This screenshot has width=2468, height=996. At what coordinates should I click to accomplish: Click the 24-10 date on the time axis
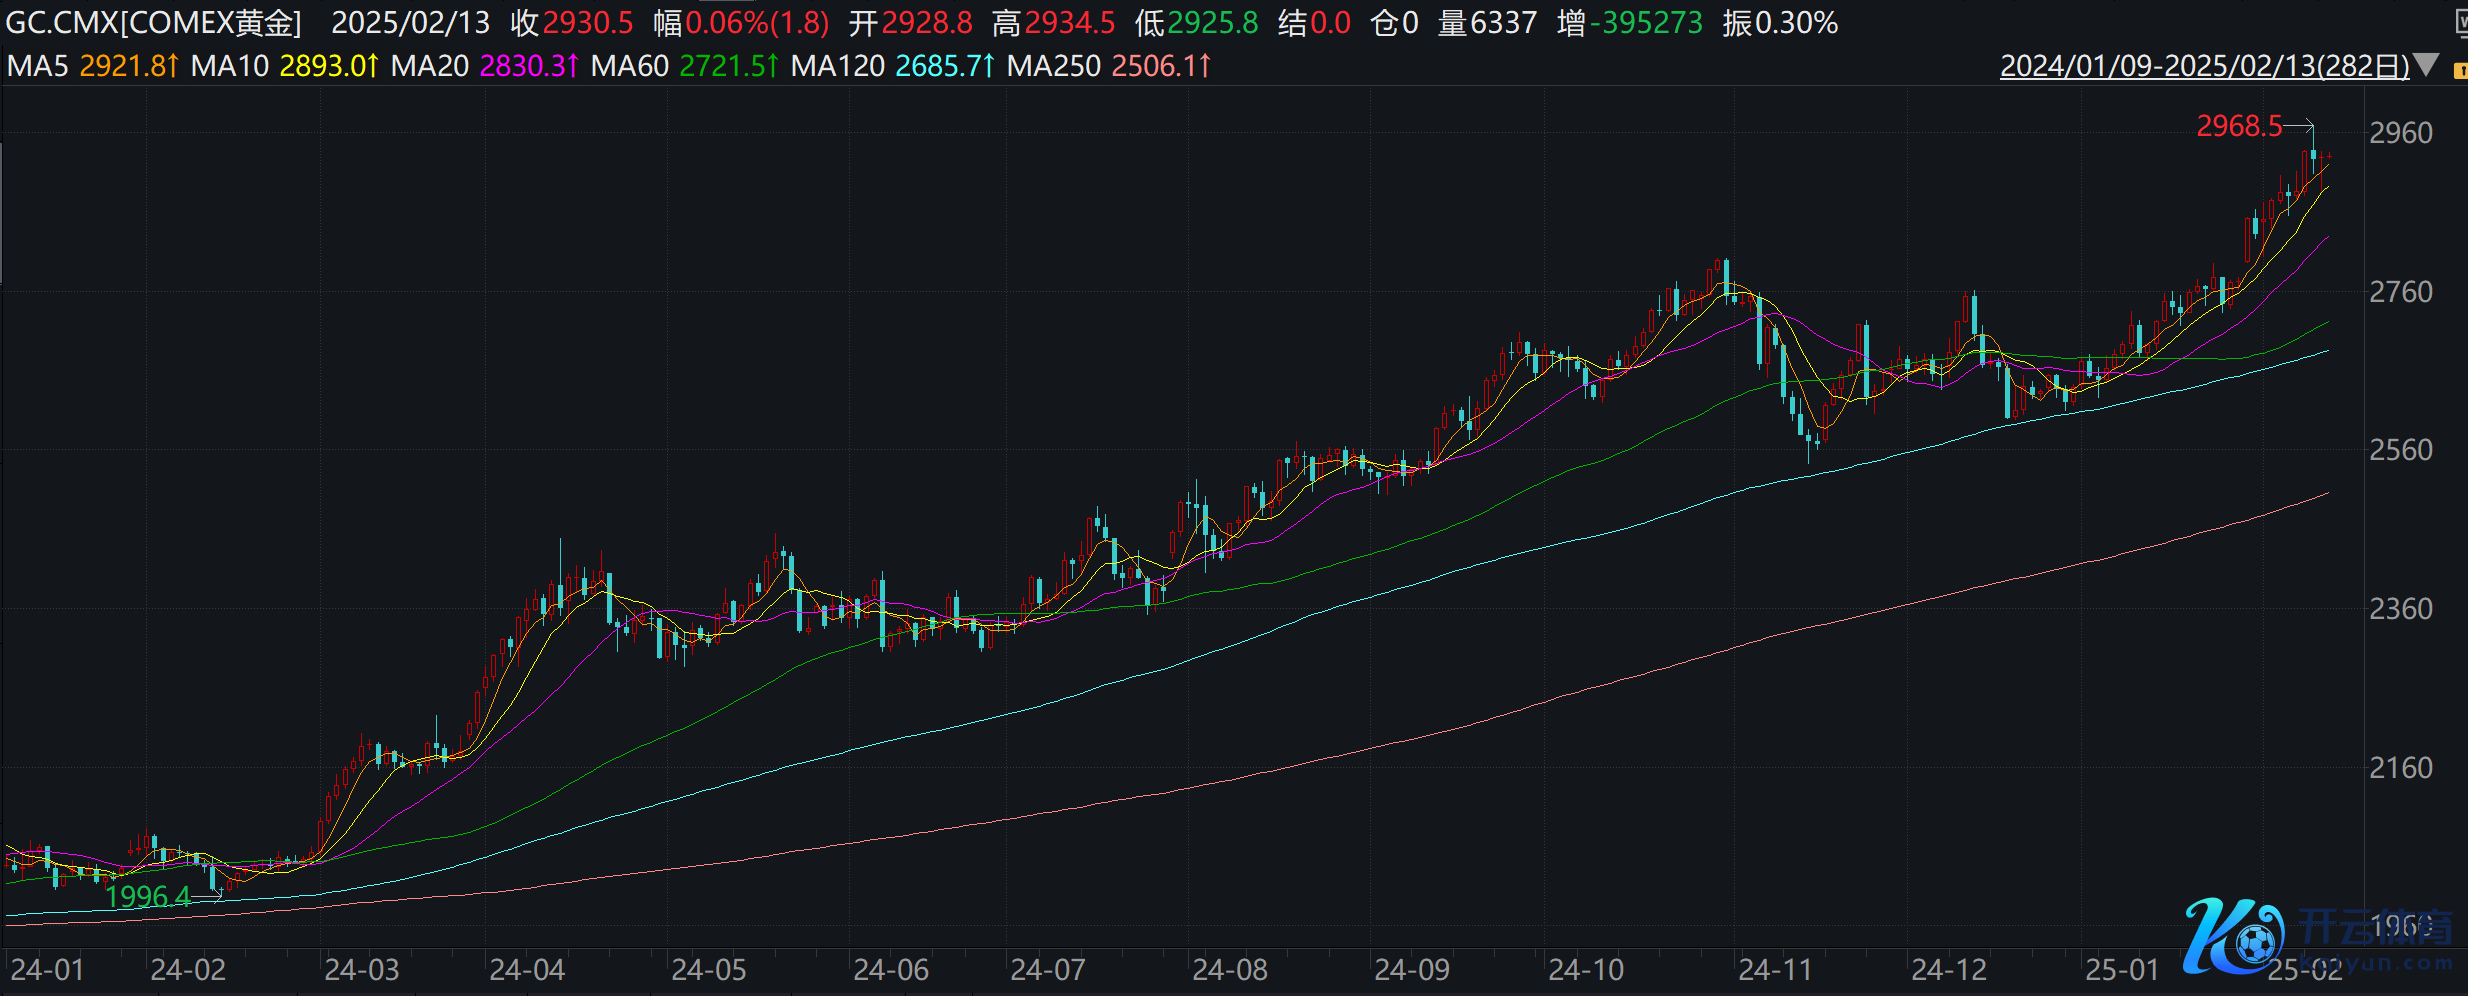(x=1585, y=969)
